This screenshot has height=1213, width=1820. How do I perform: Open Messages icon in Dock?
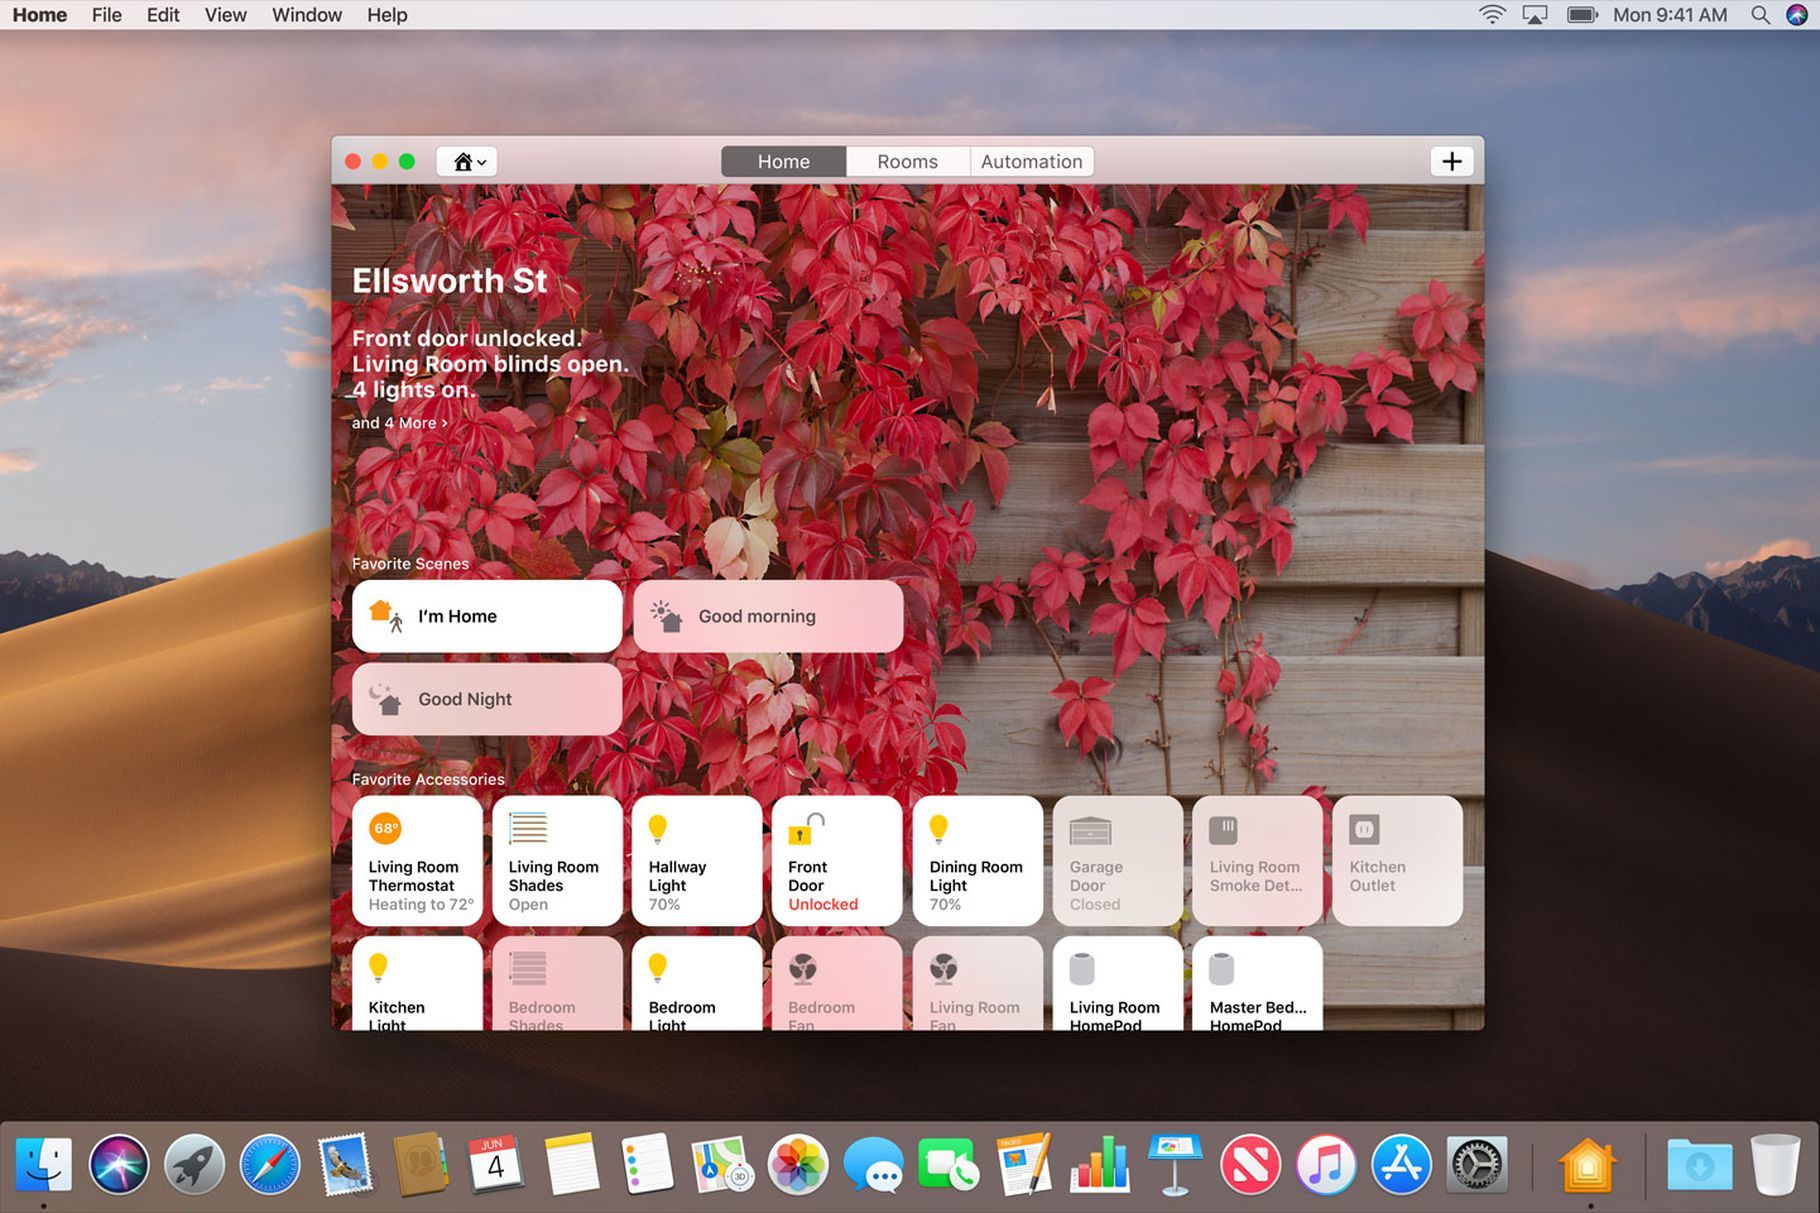[x=873, y=1164]
